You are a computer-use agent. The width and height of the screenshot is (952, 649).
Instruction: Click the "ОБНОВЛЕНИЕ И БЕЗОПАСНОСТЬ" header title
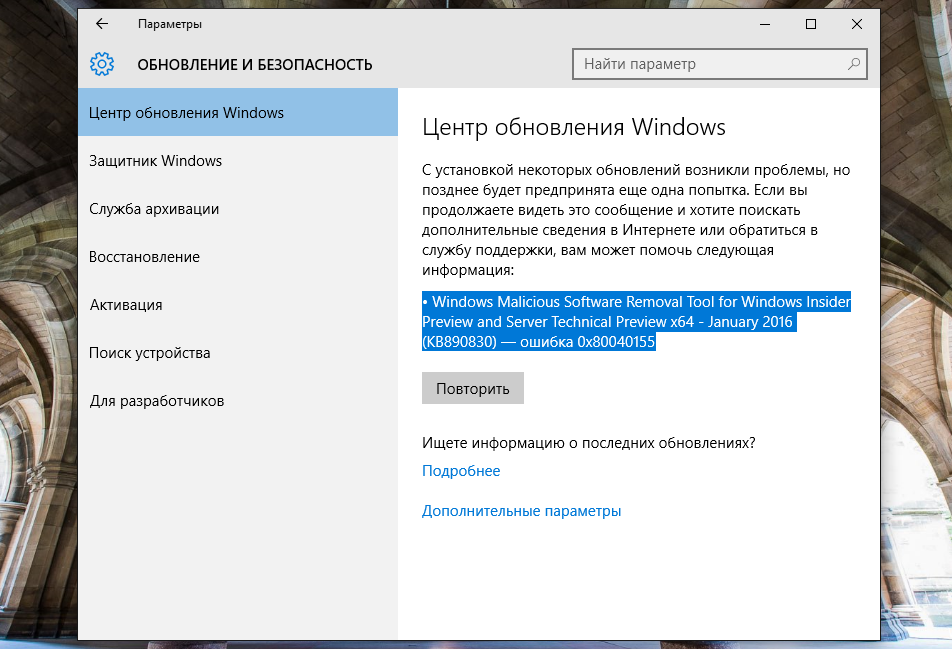(x=255, y=65)
